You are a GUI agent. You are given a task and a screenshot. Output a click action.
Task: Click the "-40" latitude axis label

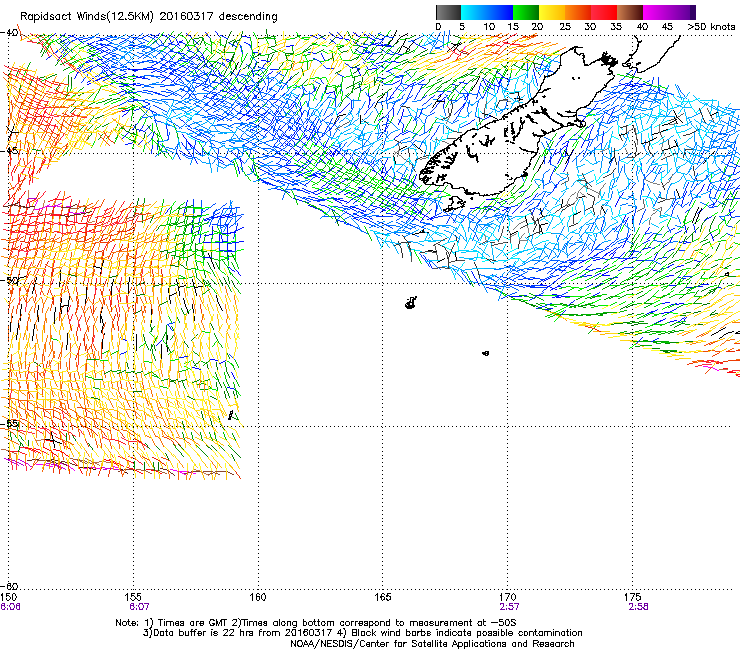(x=9, y=33)
